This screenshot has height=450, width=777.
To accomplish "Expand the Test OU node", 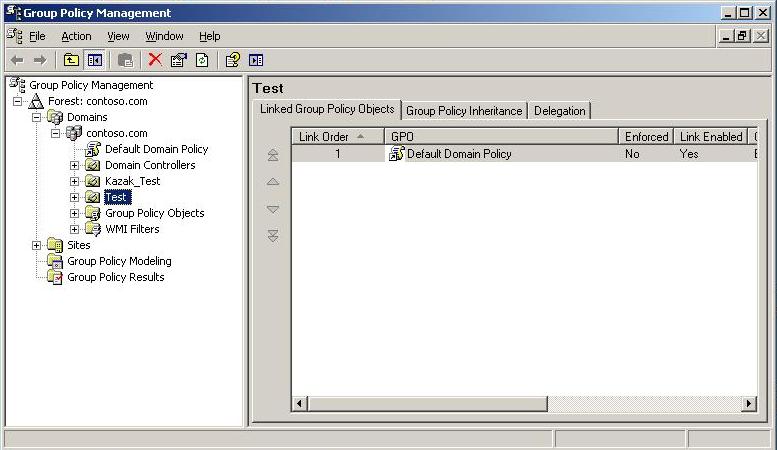I will coord(74,197).
